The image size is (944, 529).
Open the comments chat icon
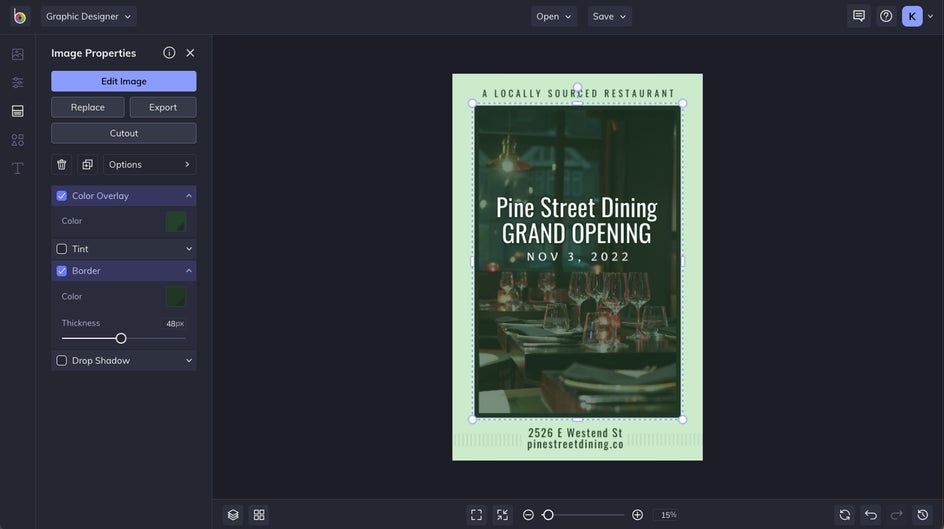[859, 16]
